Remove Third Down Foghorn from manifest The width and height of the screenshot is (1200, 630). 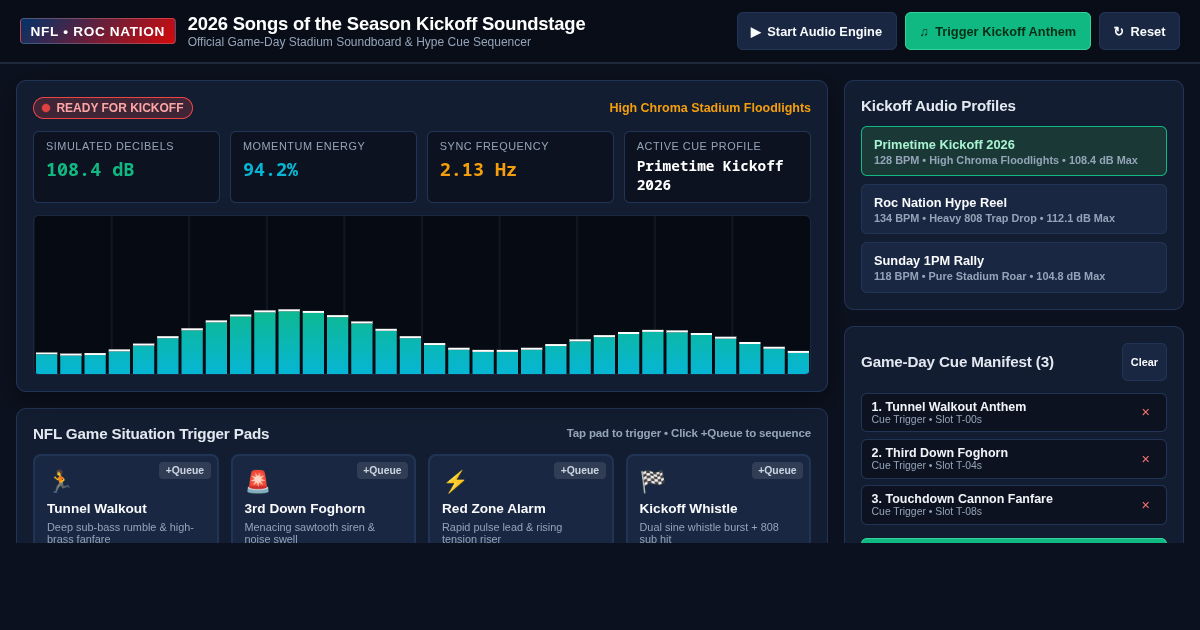pyautogui.click(x=1146, y=458)
